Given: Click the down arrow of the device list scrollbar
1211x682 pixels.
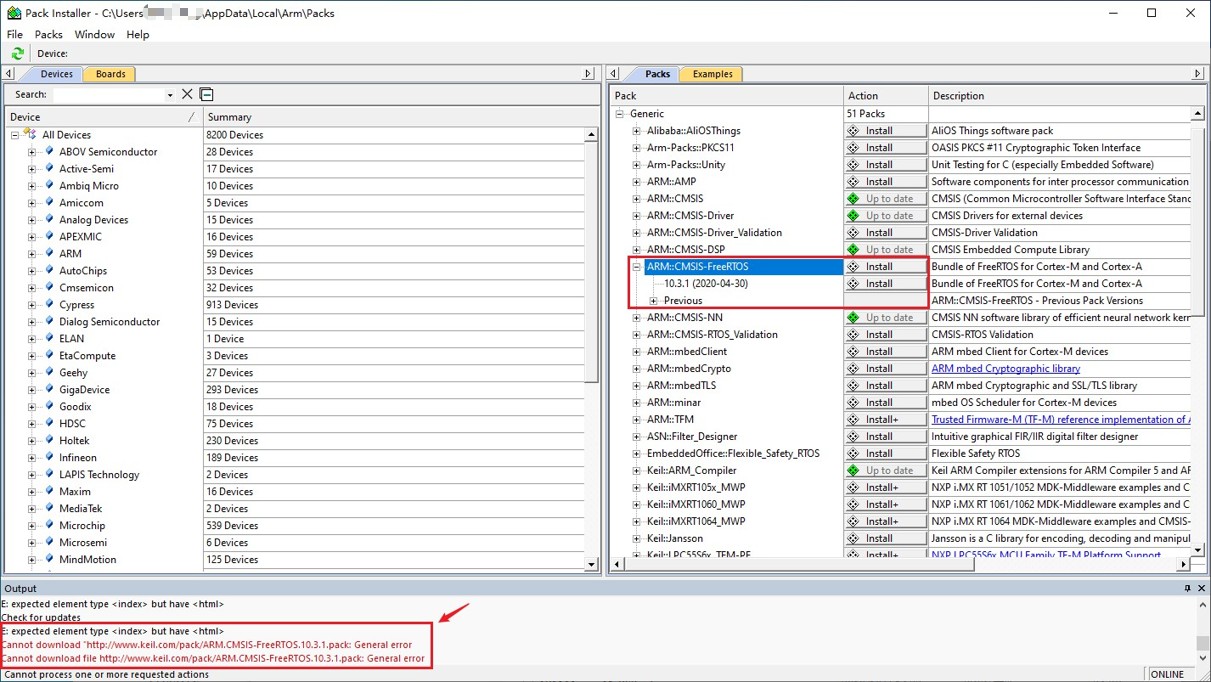Looking at the screenshot, I should point(591,564).
